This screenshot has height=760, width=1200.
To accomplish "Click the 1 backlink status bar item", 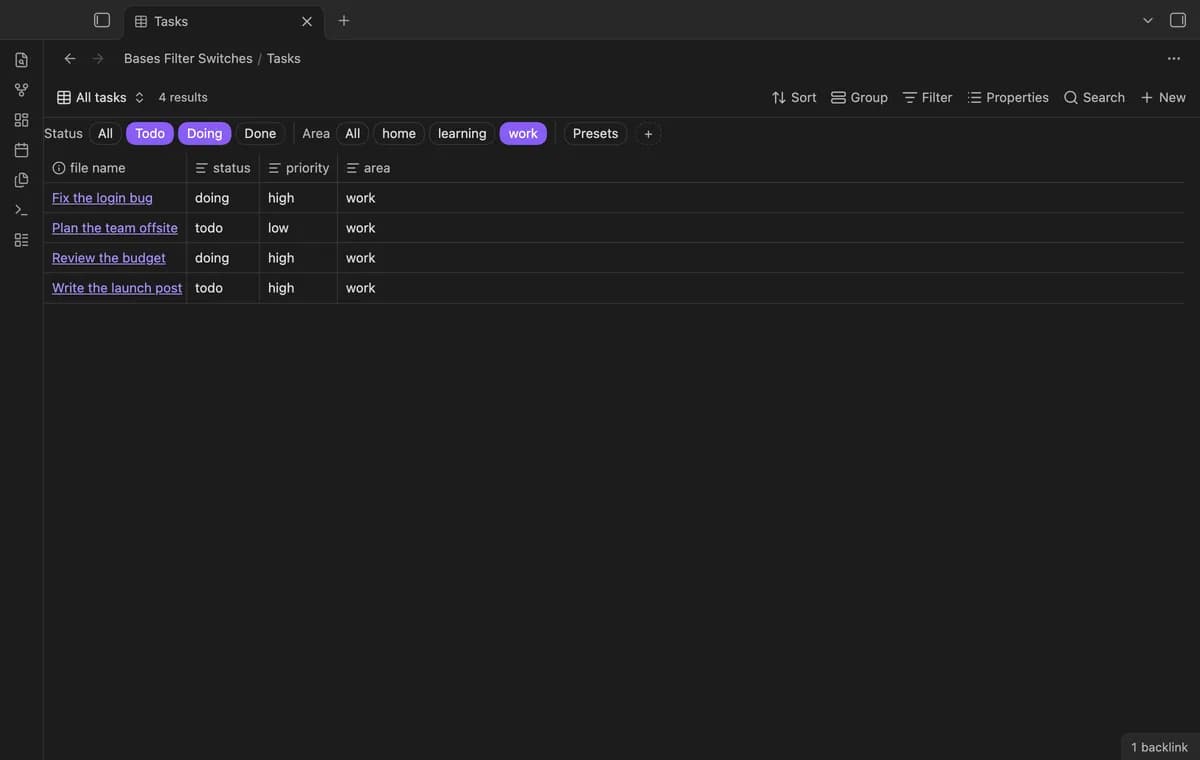I will (x=1159, y=747).
